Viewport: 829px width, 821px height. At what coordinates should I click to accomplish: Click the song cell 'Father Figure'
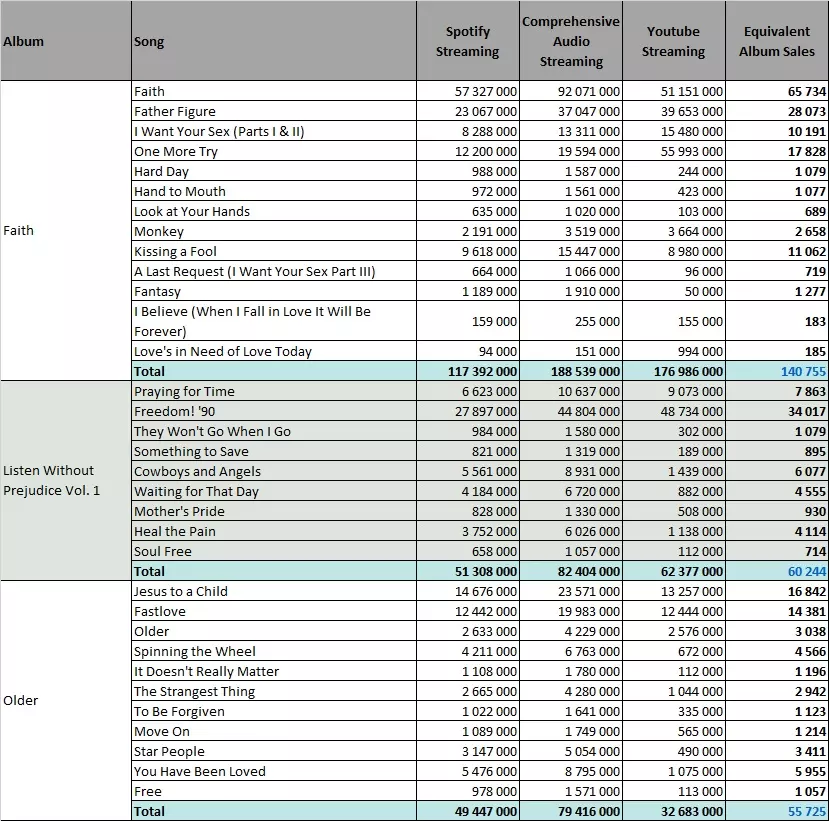pyautogui.click(x=274, y=111)
